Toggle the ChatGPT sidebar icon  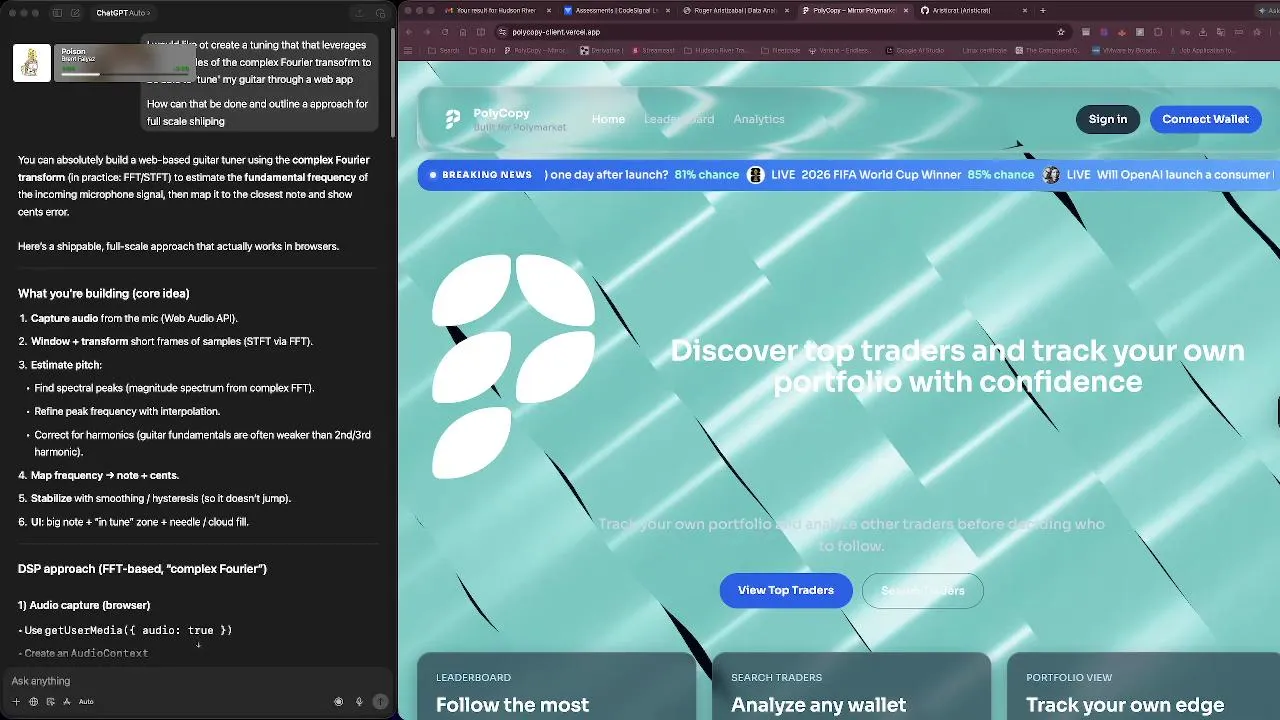[57, 13]
